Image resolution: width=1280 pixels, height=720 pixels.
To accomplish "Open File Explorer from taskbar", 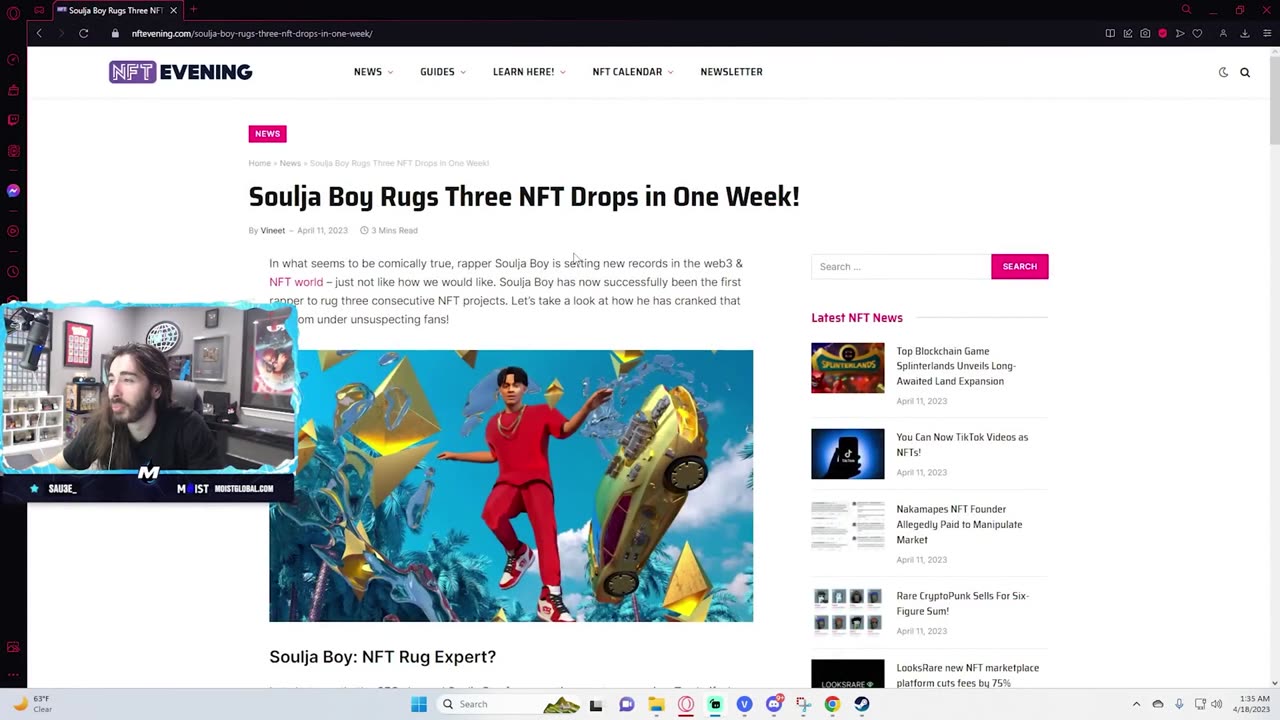I will pos(656,704).
